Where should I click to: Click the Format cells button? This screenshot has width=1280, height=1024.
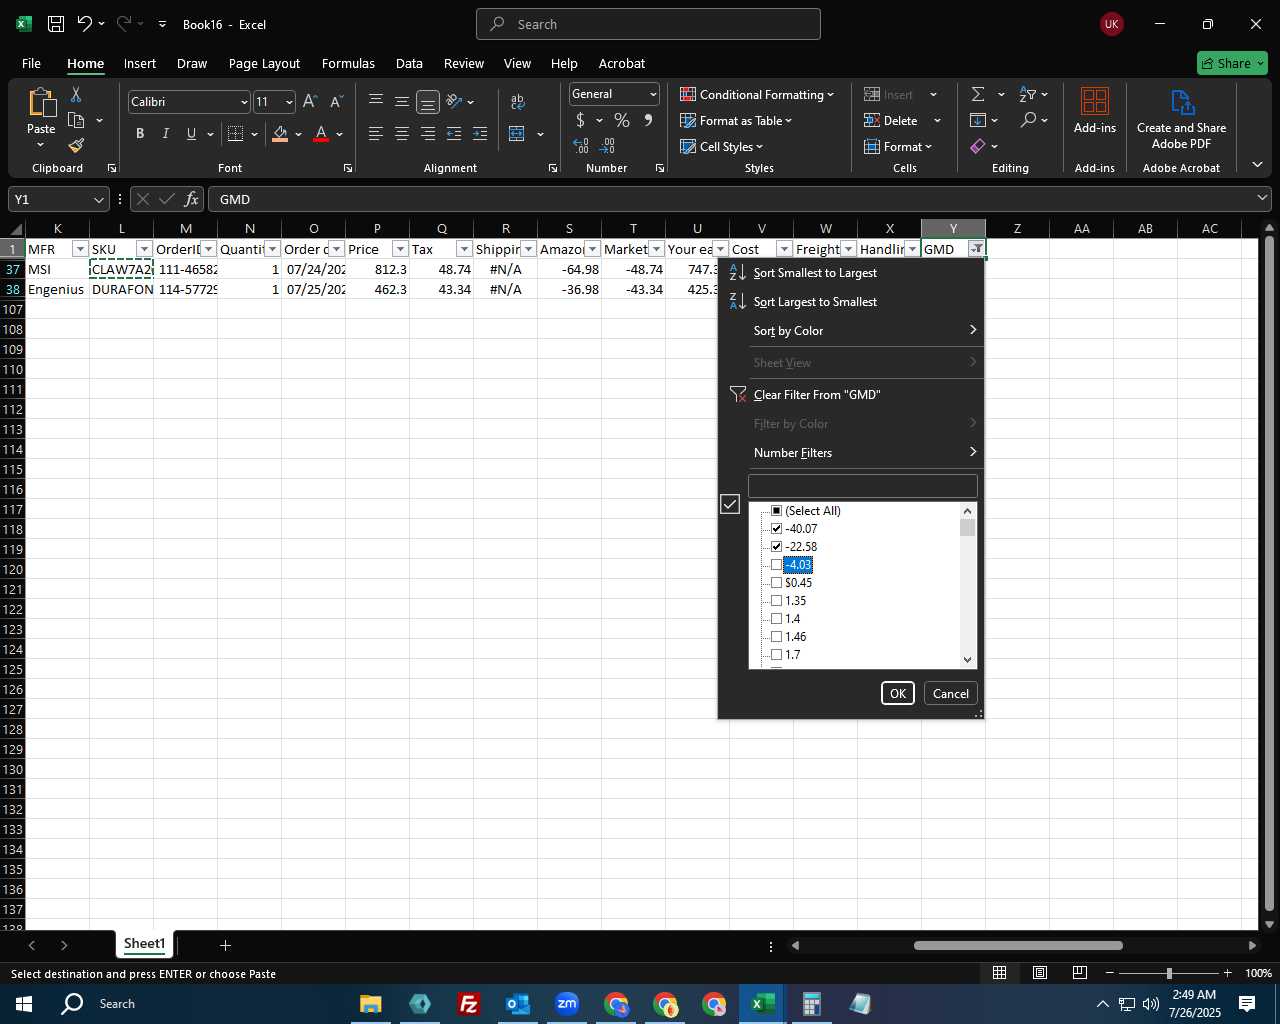click(898, 146)
